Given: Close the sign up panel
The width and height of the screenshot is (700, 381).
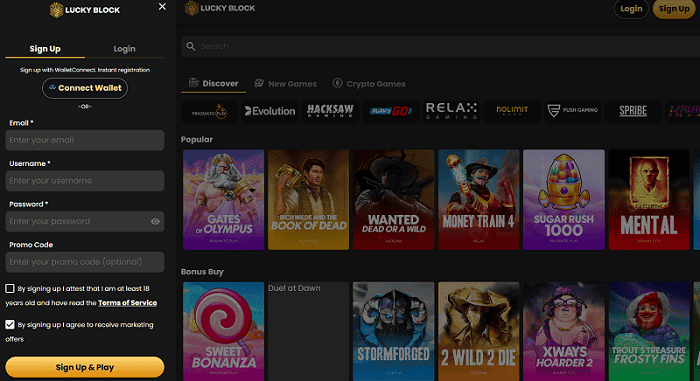Looking at the screenshot, I should point(162,7).
